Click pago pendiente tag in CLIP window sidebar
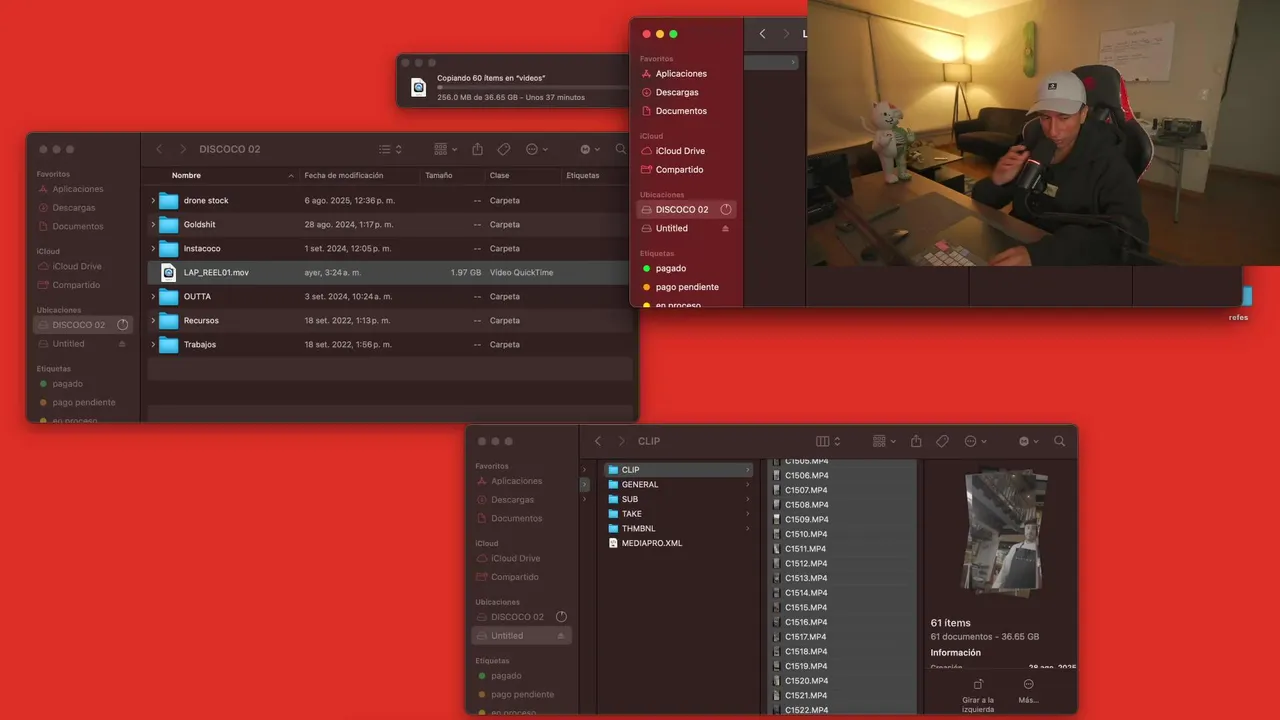Viewport: 1280px width, 720px height. coord(515,695)
